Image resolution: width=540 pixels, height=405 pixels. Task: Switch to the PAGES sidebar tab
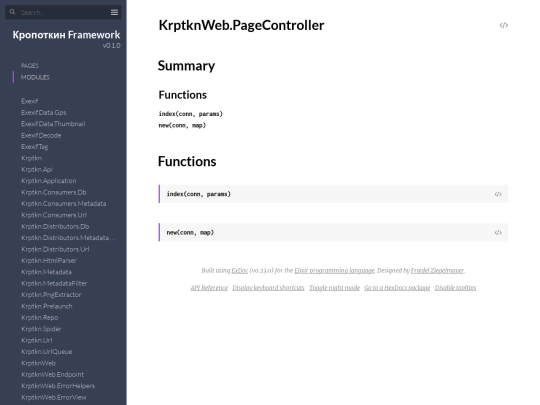(30, 66)
